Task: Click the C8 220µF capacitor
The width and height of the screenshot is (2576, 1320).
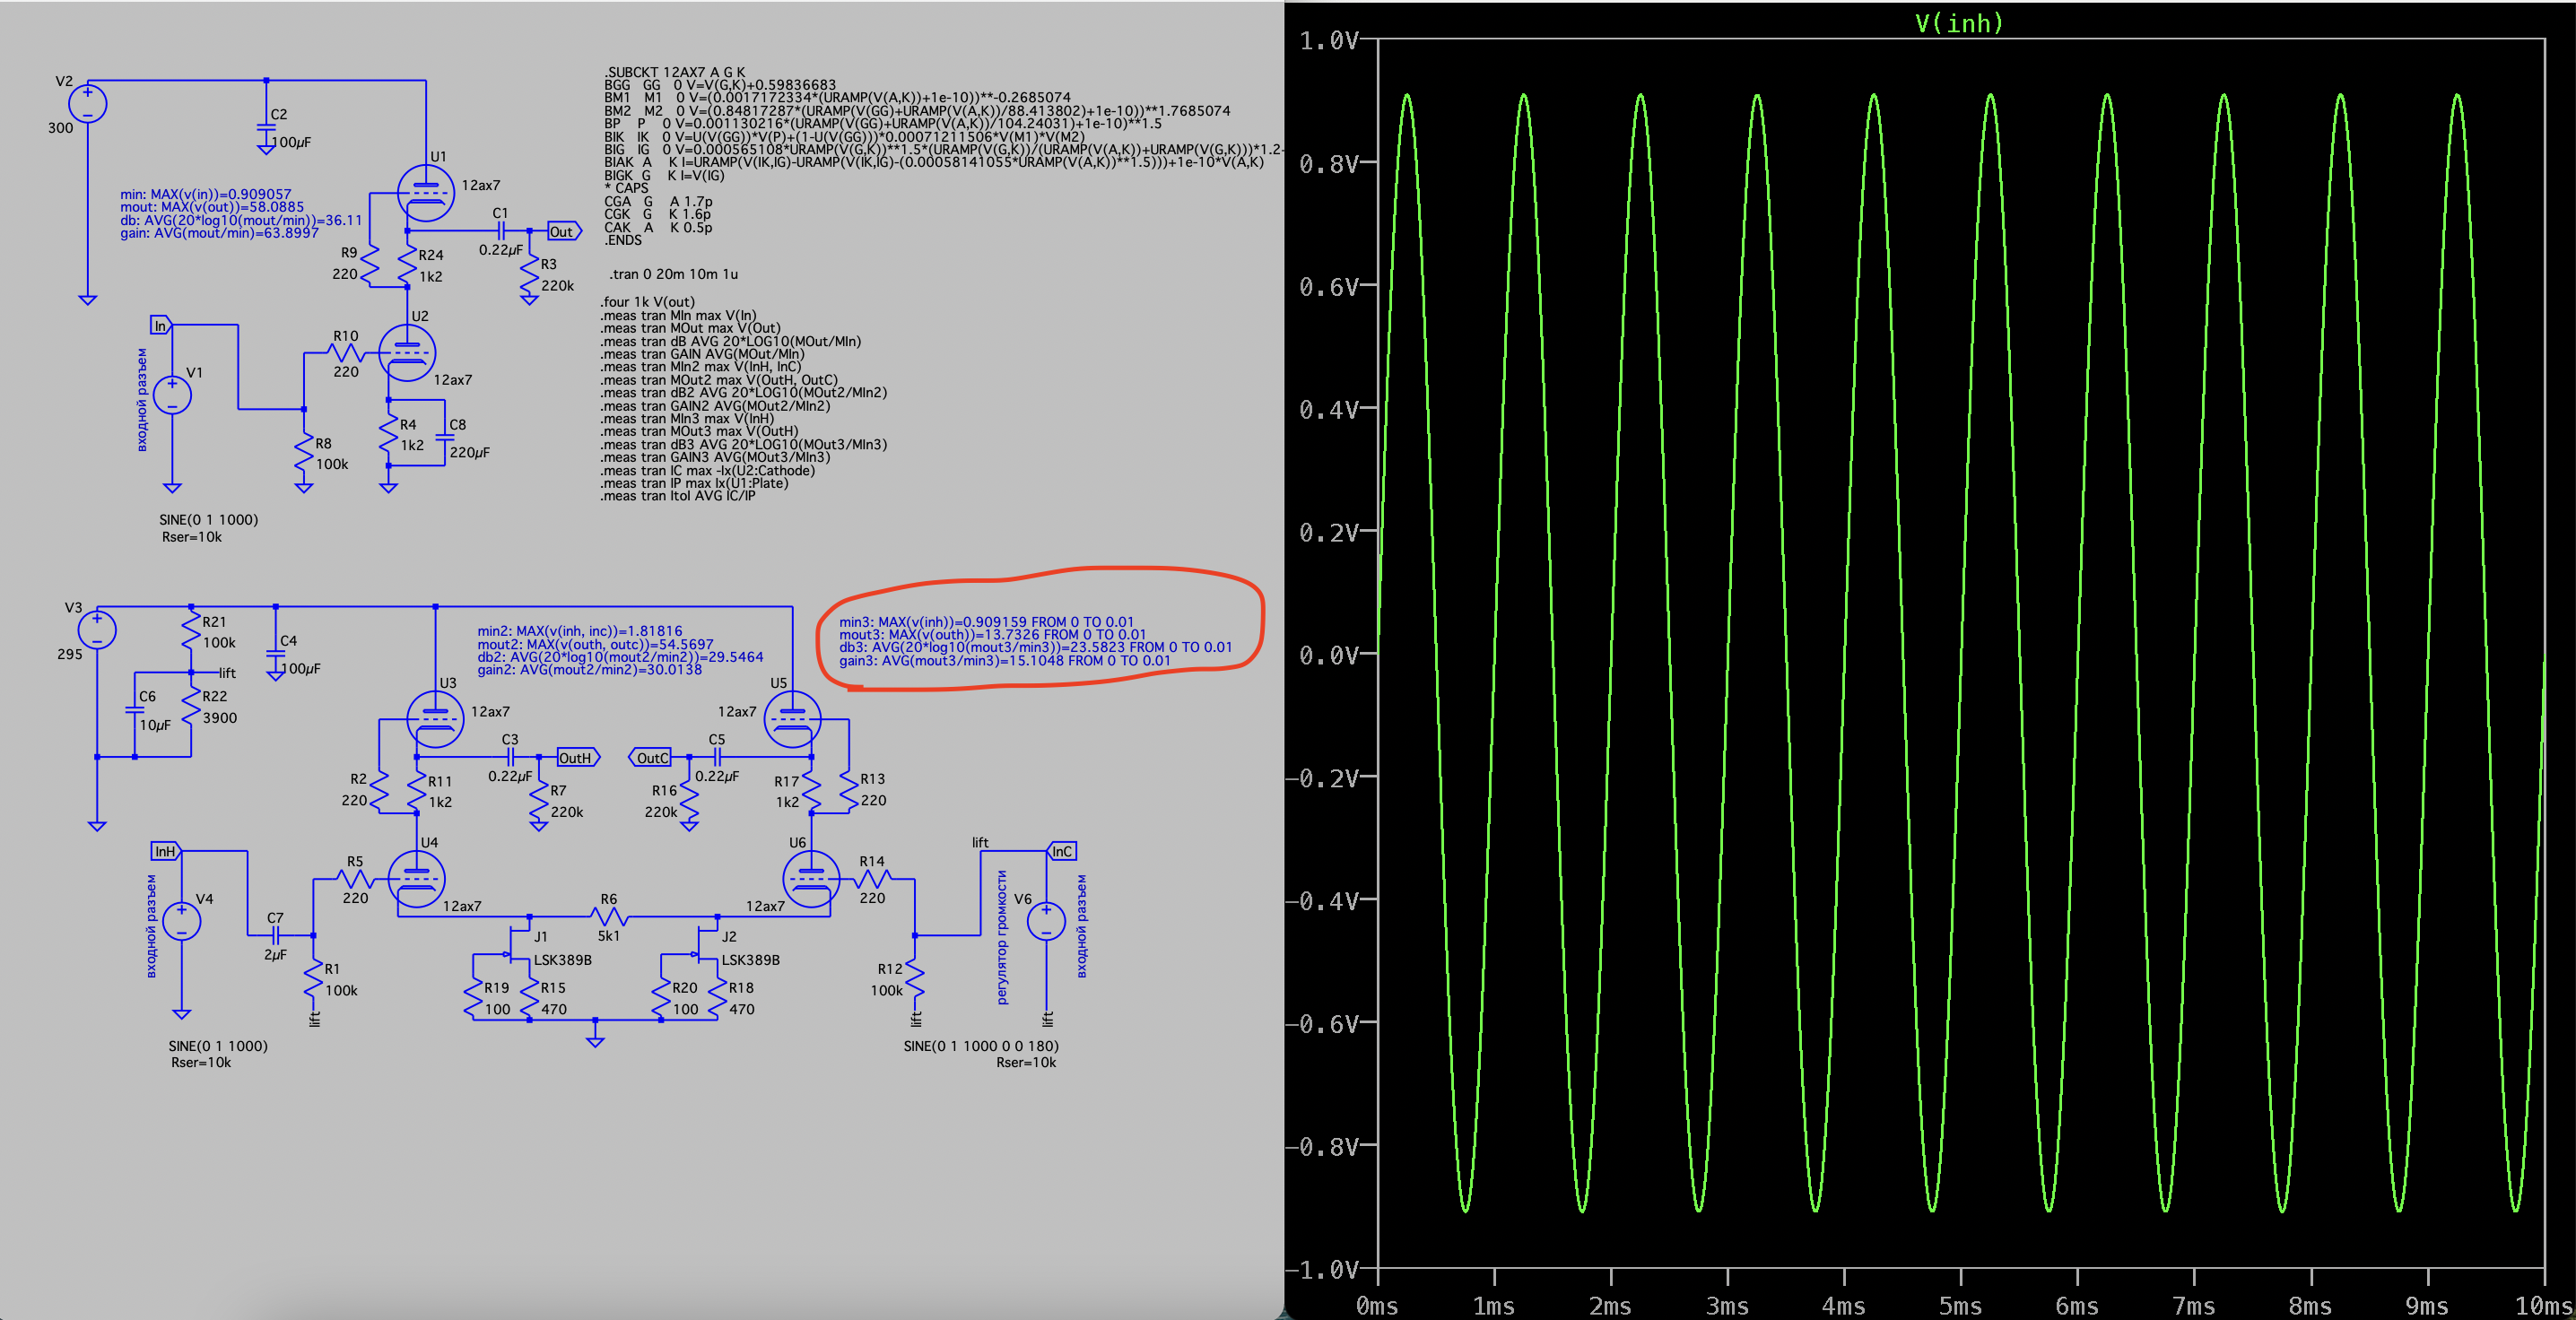Action: tap(445, 437)
